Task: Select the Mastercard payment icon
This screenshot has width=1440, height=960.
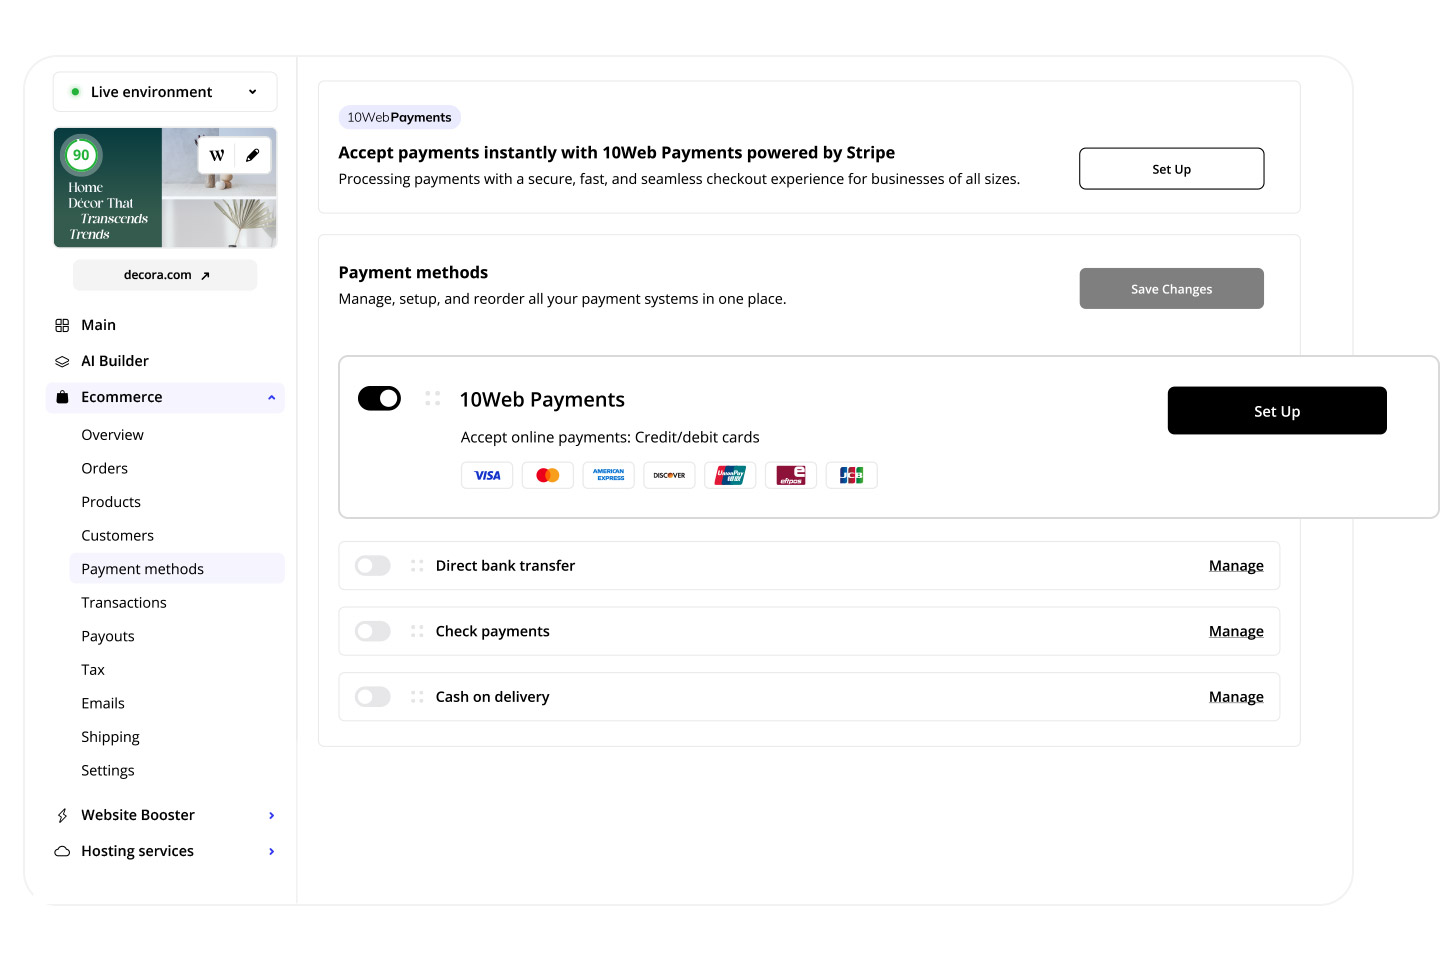Action: (x=548, y=475)
